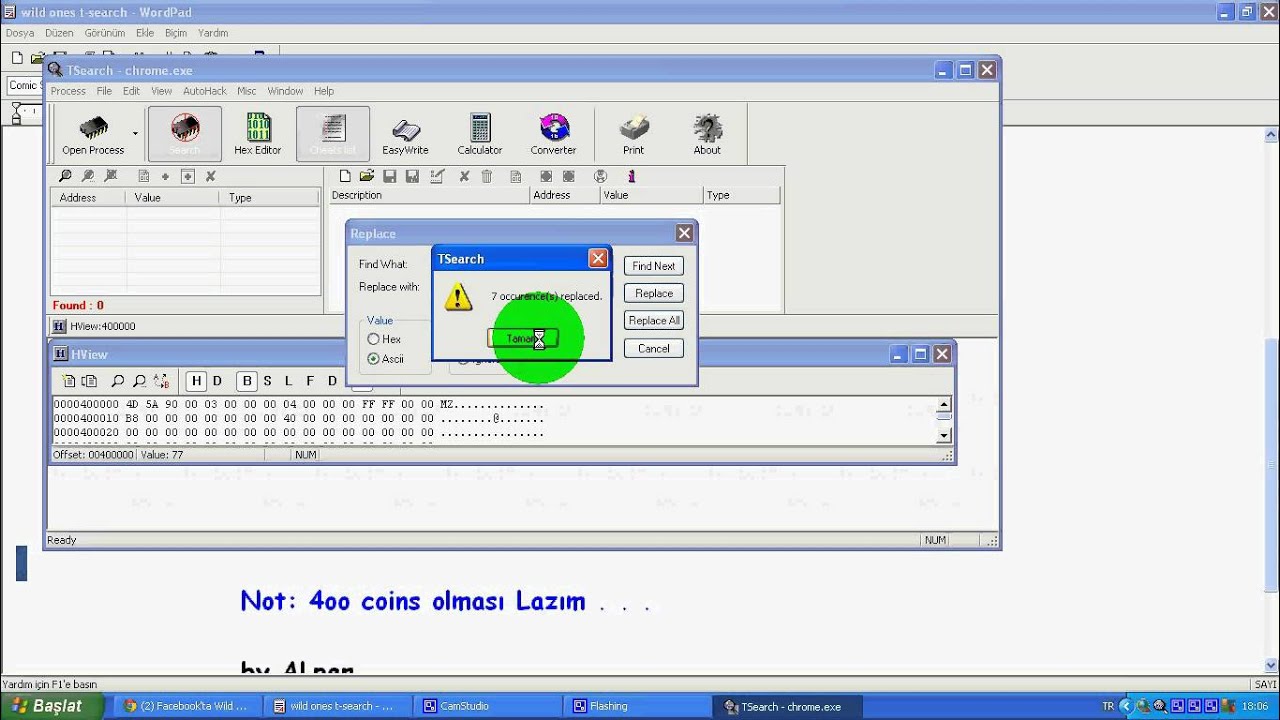
Task: Open the AutoHack menu
Action: click(204, 91)
